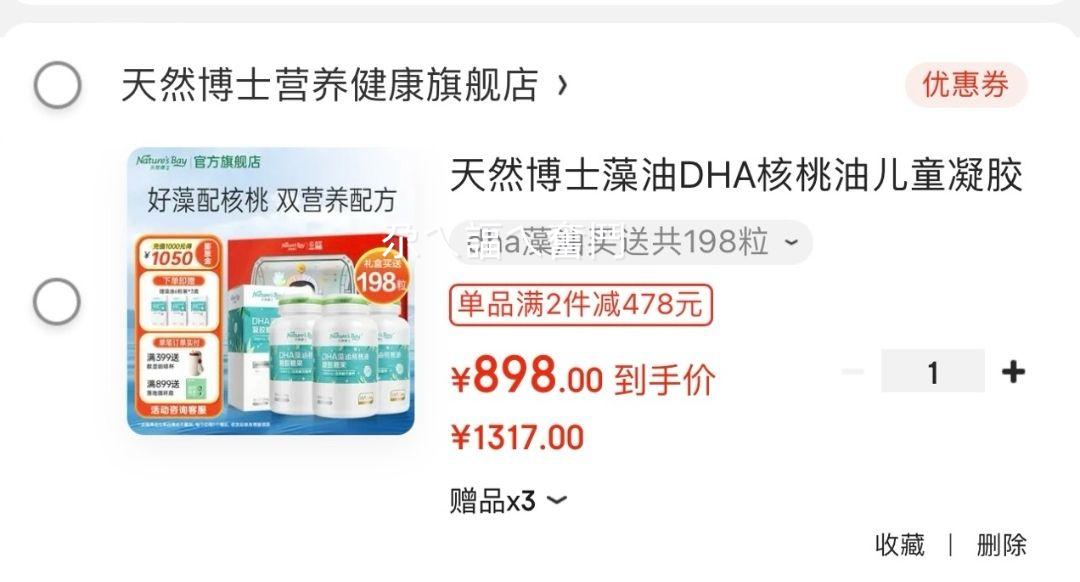Viewport: 1080px width, 582px height.
Task: Open the 天然博士营养健康旗舰店 store page
Action: point(329,85)
